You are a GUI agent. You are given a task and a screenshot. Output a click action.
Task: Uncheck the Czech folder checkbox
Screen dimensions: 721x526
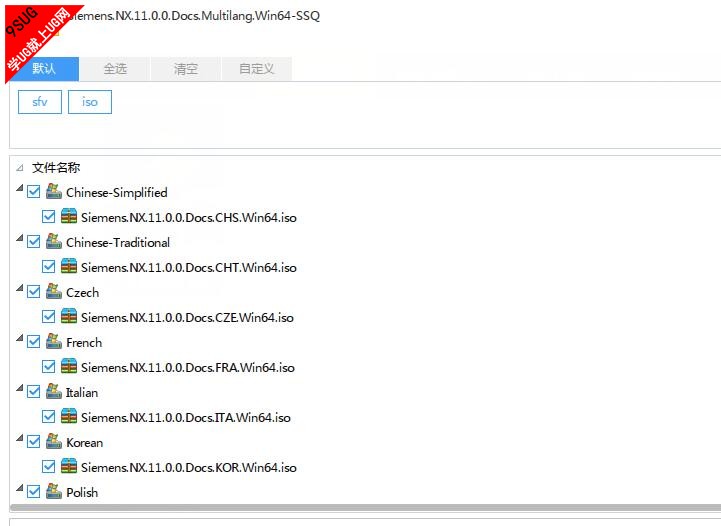pyautogui.click(x=34, y=292)
